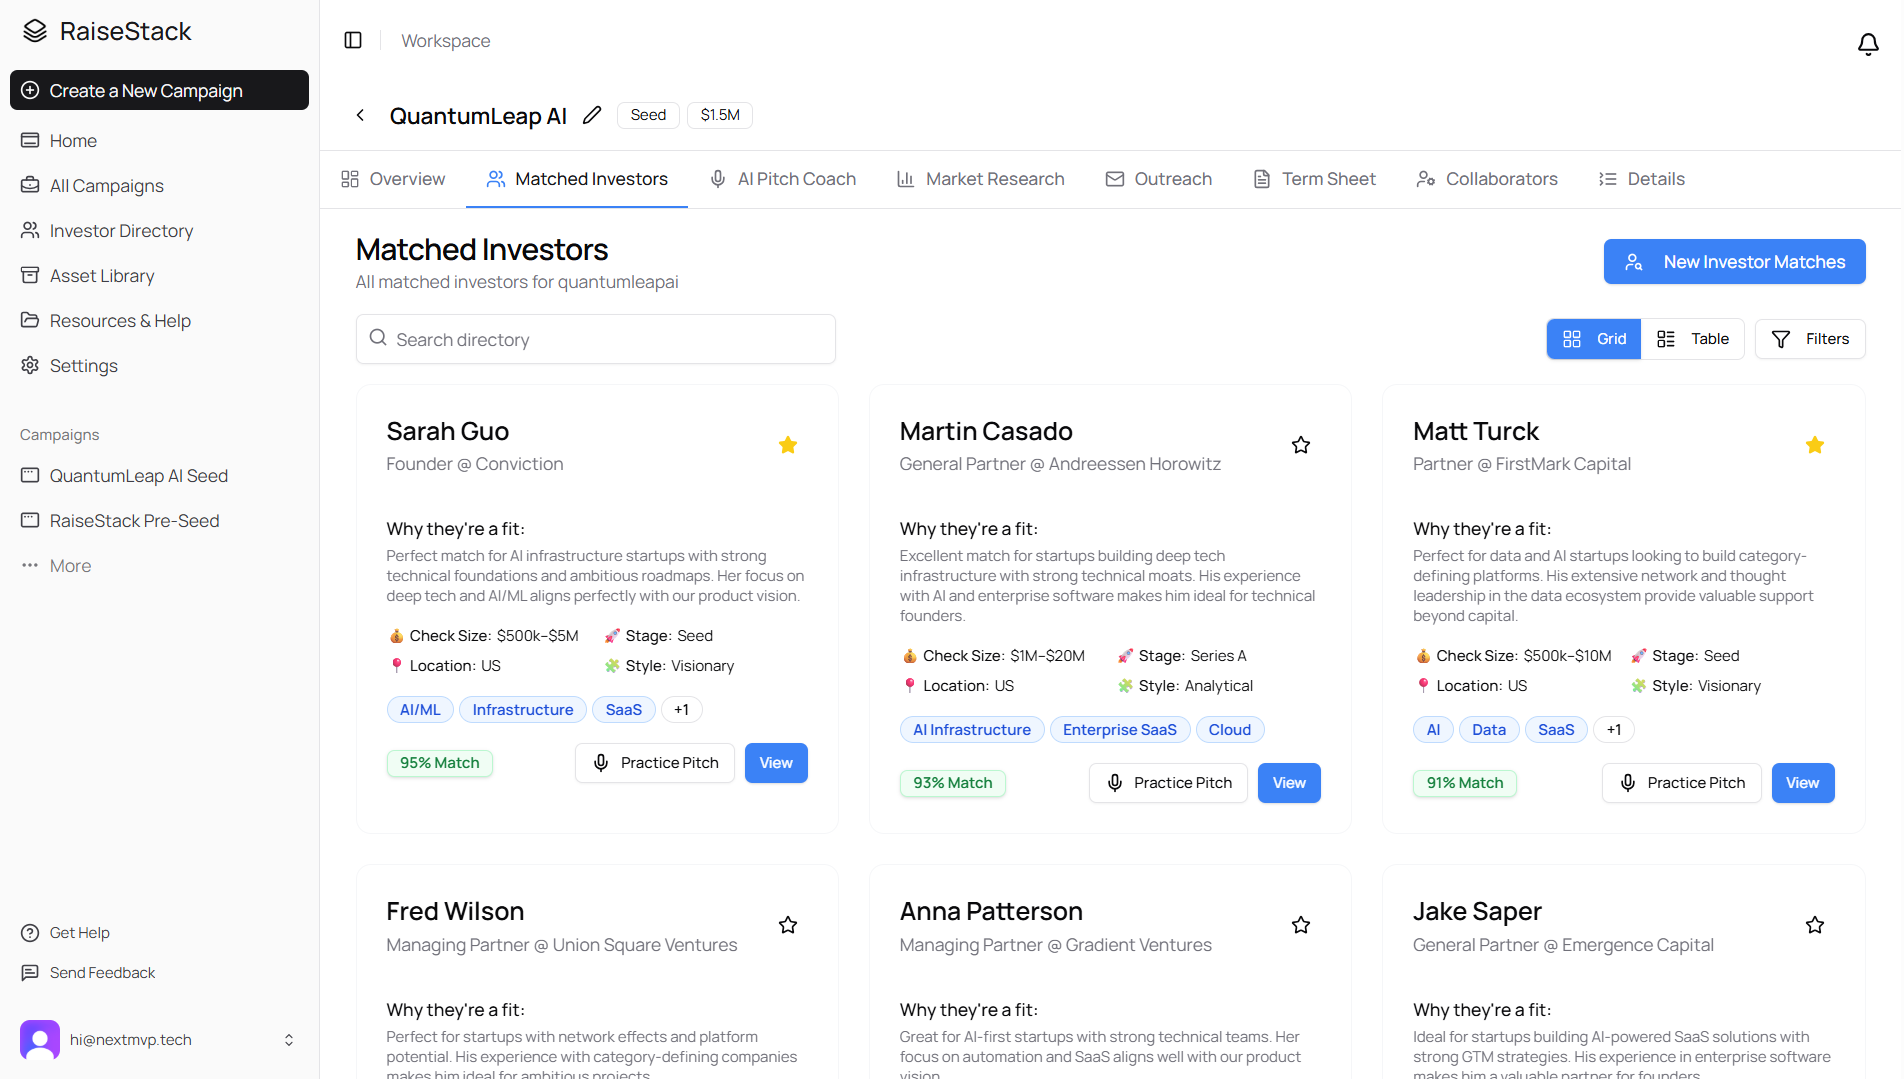Open Settings in sidebar

tap(159, 366)
